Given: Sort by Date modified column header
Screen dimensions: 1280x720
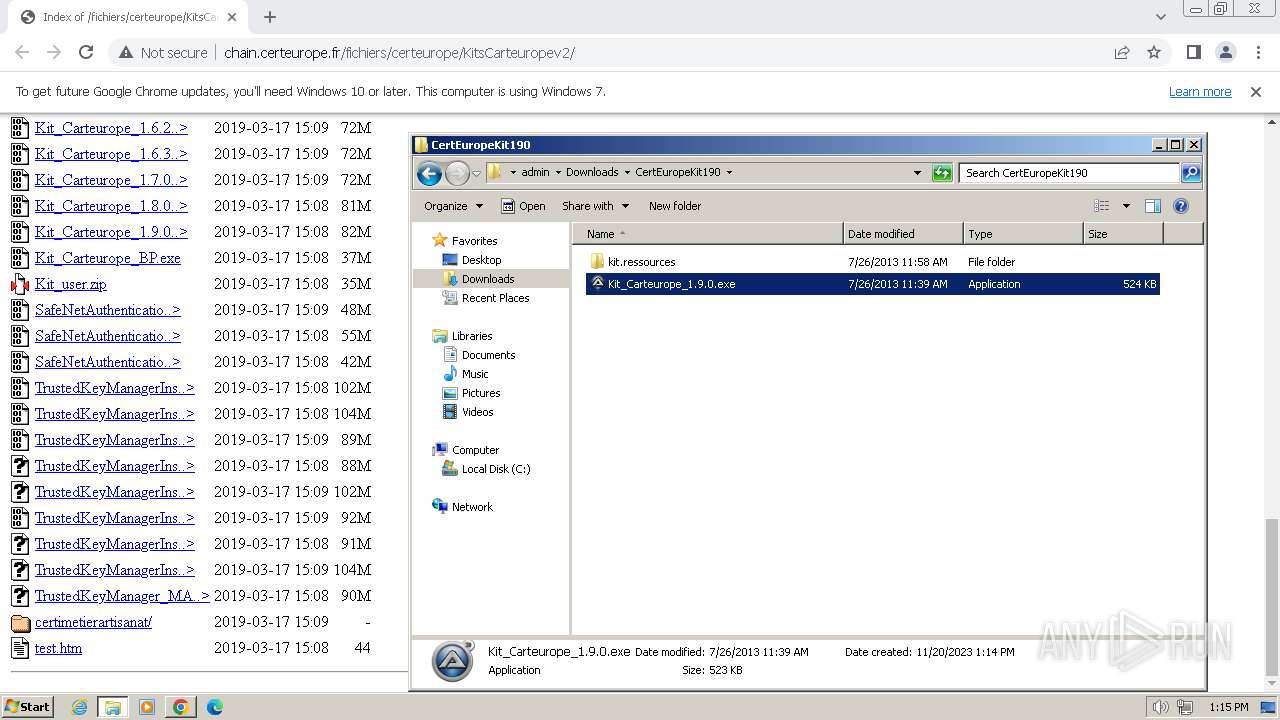Looking at the screenshot, I should coord(903,234).
